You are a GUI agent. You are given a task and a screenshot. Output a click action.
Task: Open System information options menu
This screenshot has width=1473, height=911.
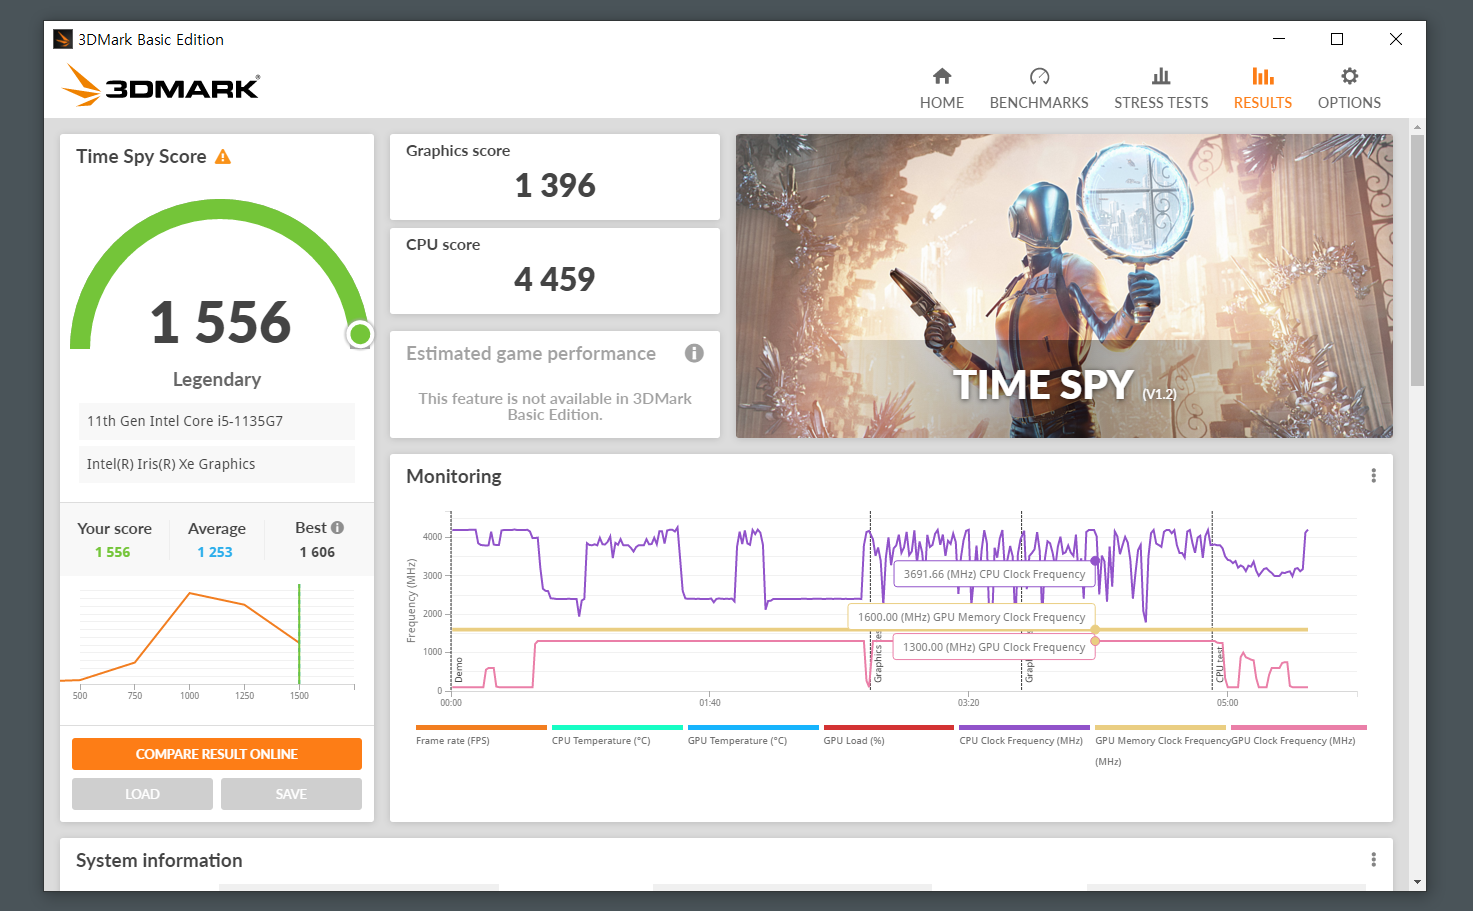(1373, 860)
